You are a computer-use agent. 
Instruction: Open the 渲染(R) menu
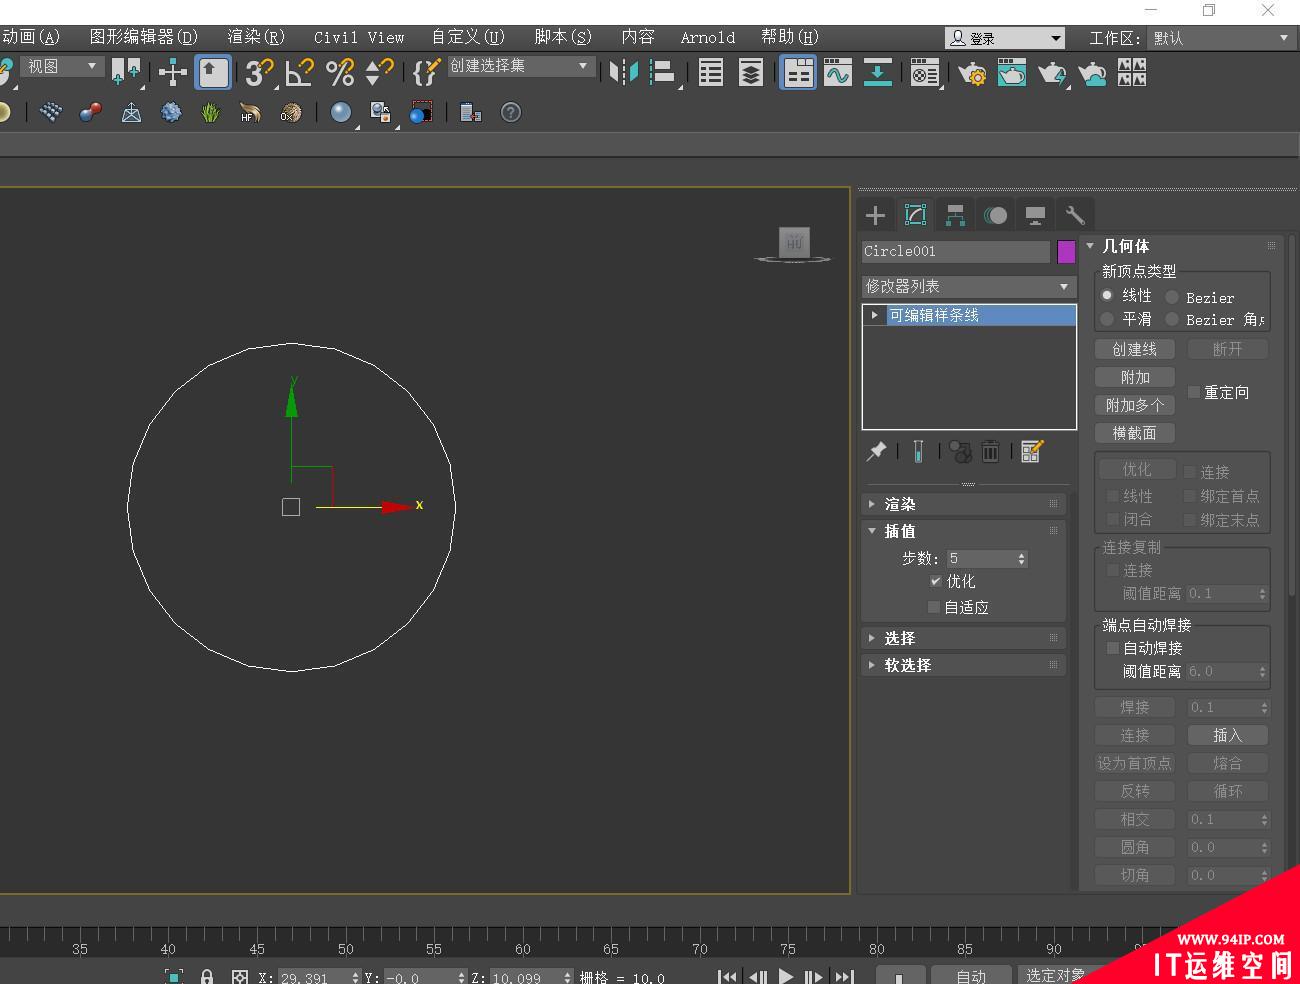(x=256, y=37)
